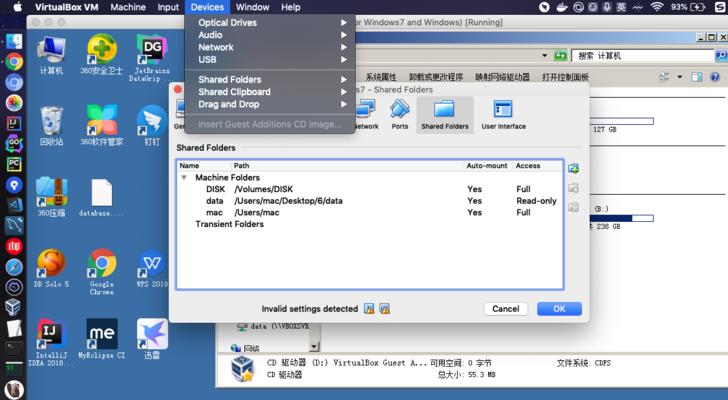Screen dimensions: 728x400
Task: Click the first invalid settings warning icon
Action: pyautogui.click(x=369, y=309)
